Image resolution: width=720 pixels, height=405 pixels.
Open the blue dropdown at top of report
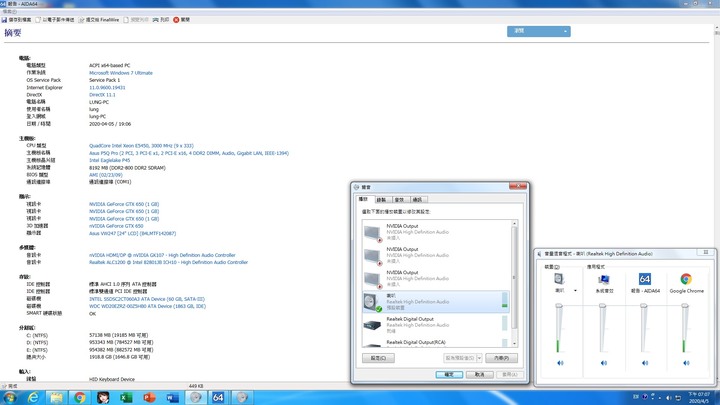pos(539,31)
